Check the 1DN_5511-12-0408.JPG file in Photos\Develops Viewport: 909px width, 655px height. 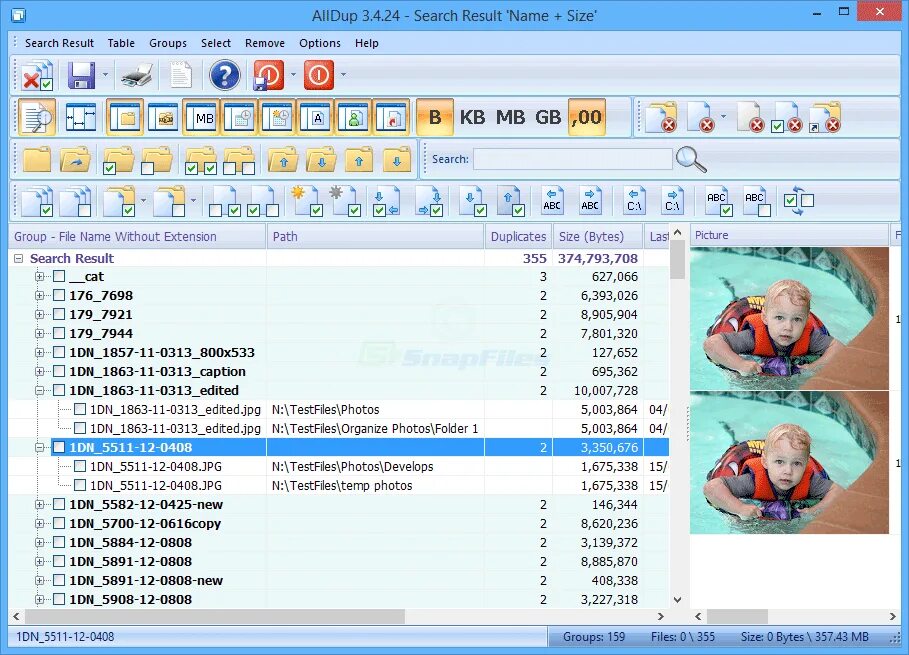(80, 467)
